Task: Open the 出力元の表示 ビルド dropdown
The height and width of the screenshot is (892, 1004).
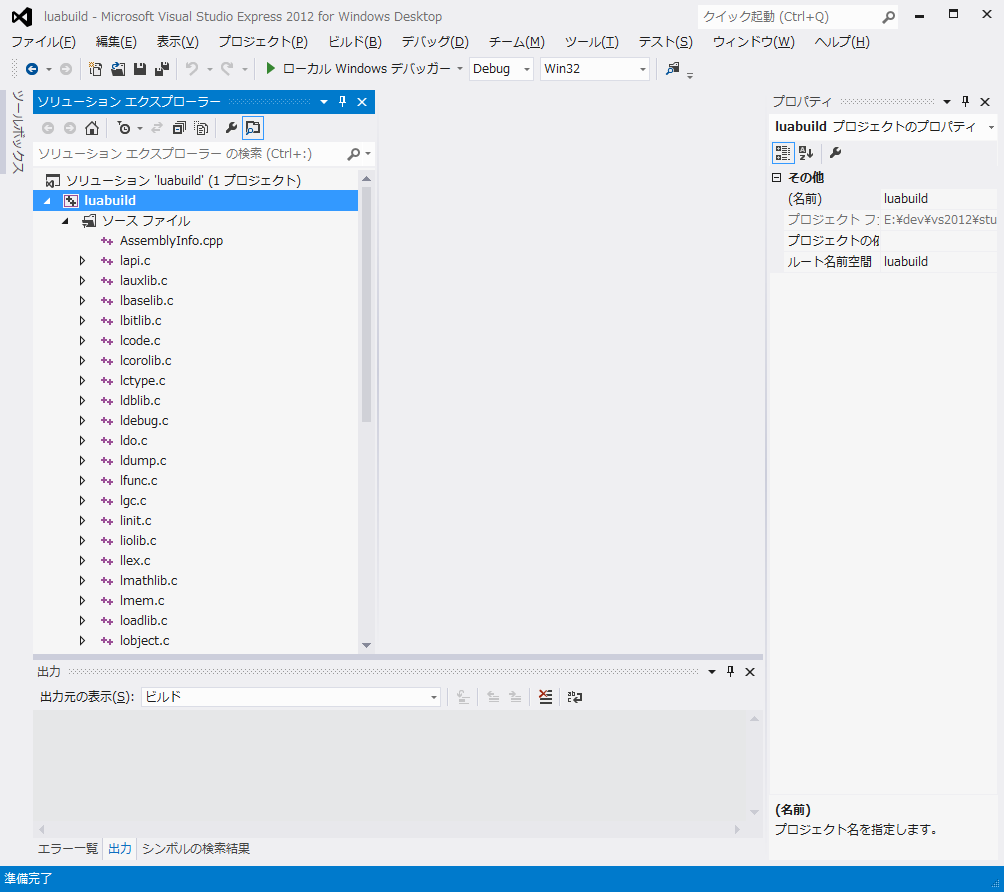Action: pyautogui.click(x=434, y=697)
